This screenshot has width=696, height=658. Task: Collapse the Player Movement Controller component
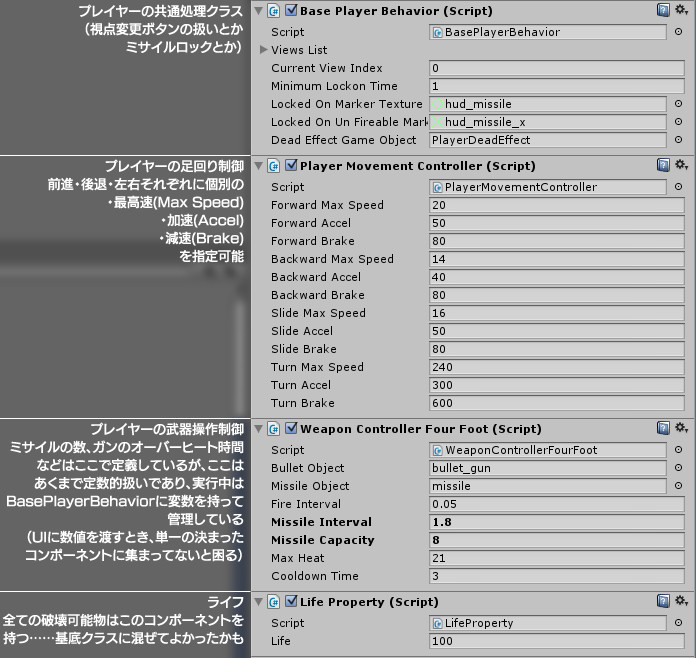[x=258, y=166]
